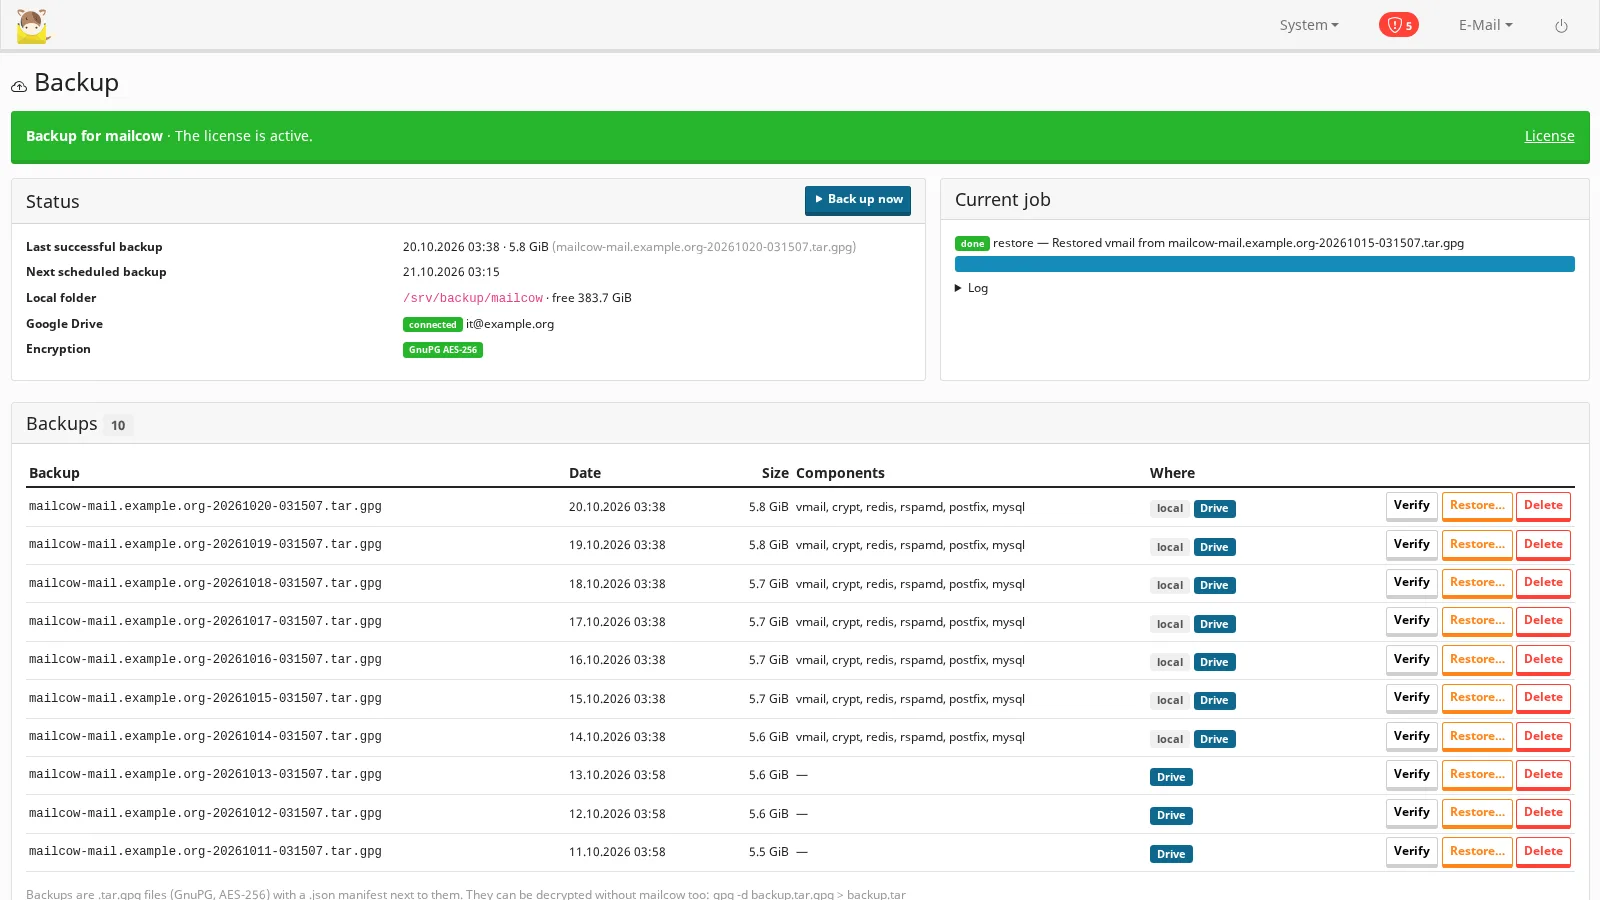Verify the 20261017 backup
1600x900 pixels.
pyautogui.click(x=1411, y=621)
